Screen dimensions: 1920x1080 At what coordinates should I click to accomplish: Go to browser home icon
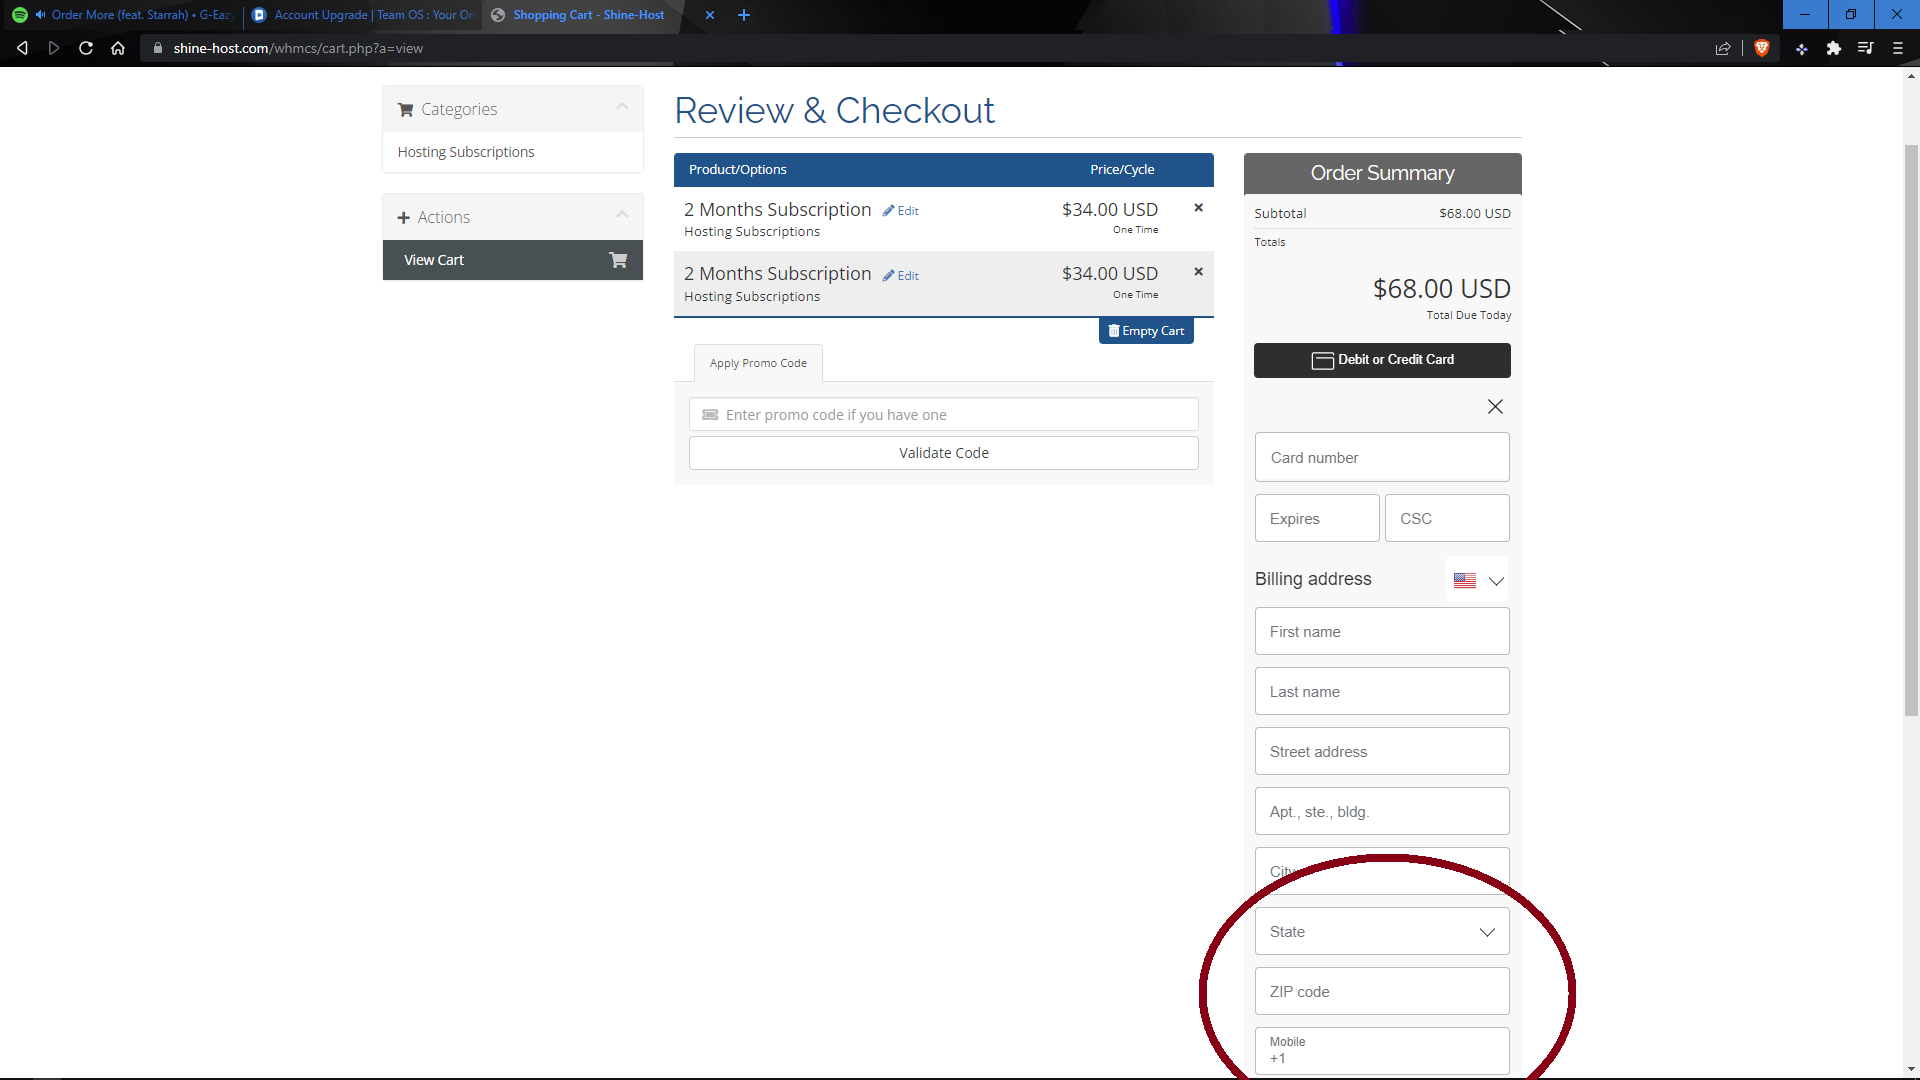(x=118, y=48)
